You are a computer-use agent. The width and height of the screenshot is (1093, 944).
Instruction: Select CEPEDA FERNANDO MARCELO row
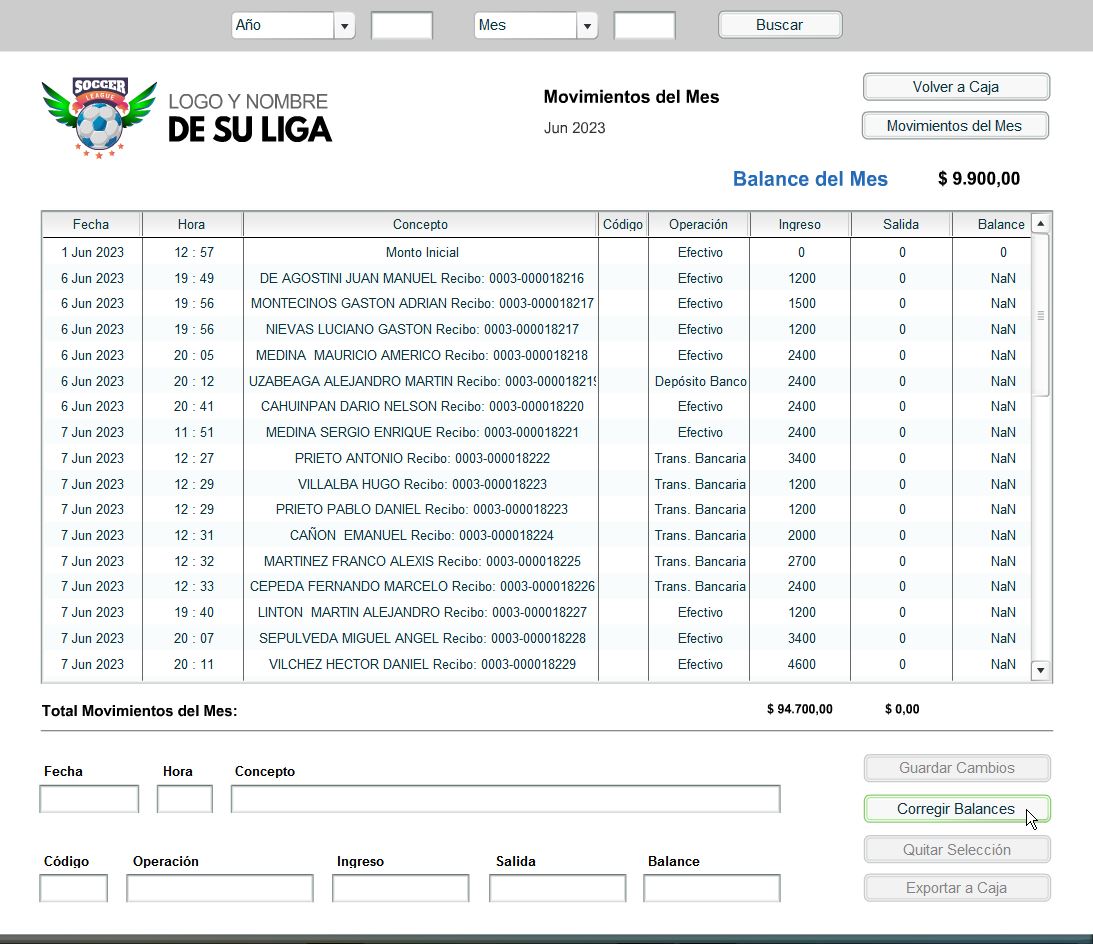(x=536, y=586)
